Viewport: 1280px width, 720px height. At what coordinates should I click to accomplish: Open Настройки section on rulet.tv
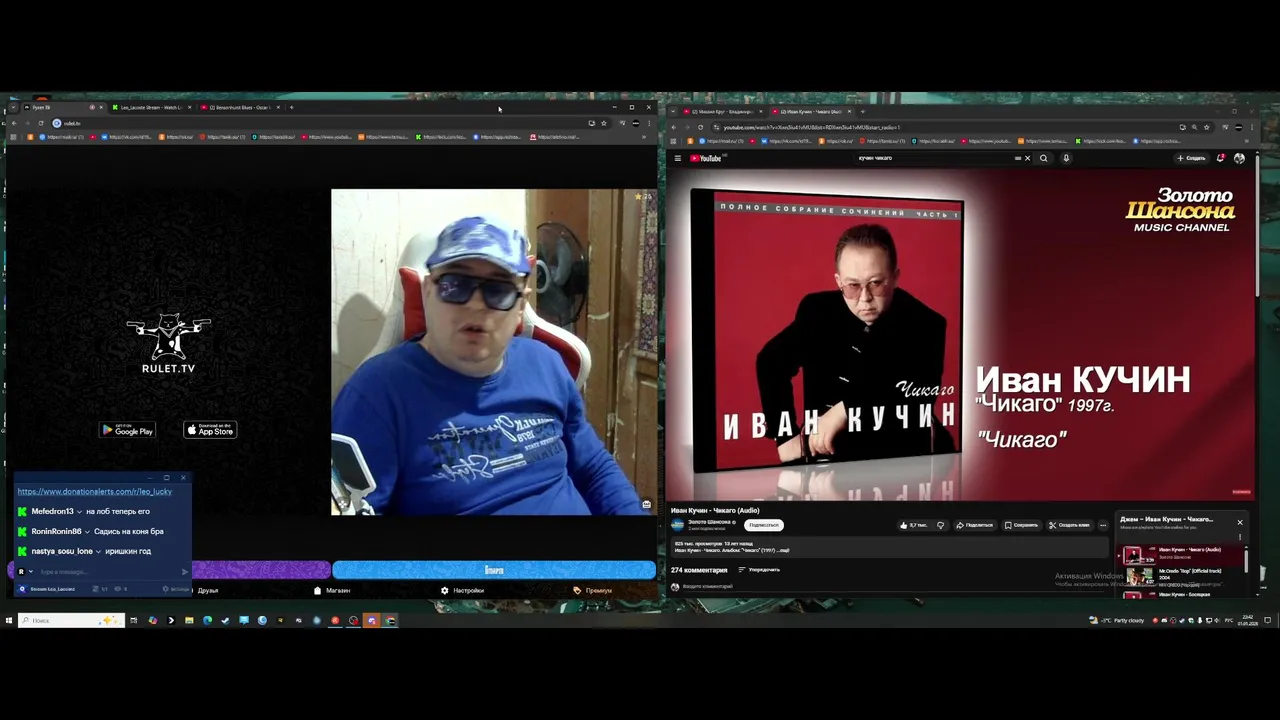coord(462,591)
